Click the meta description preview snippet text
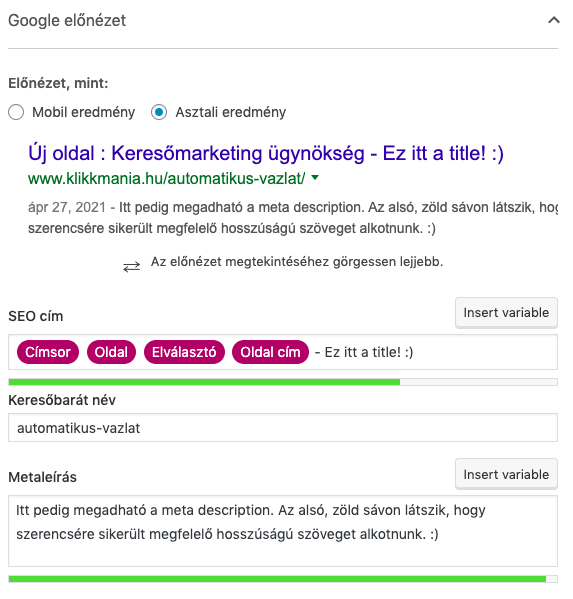The height and width of the screenshot is (599, 573). [x=293, y=218]
